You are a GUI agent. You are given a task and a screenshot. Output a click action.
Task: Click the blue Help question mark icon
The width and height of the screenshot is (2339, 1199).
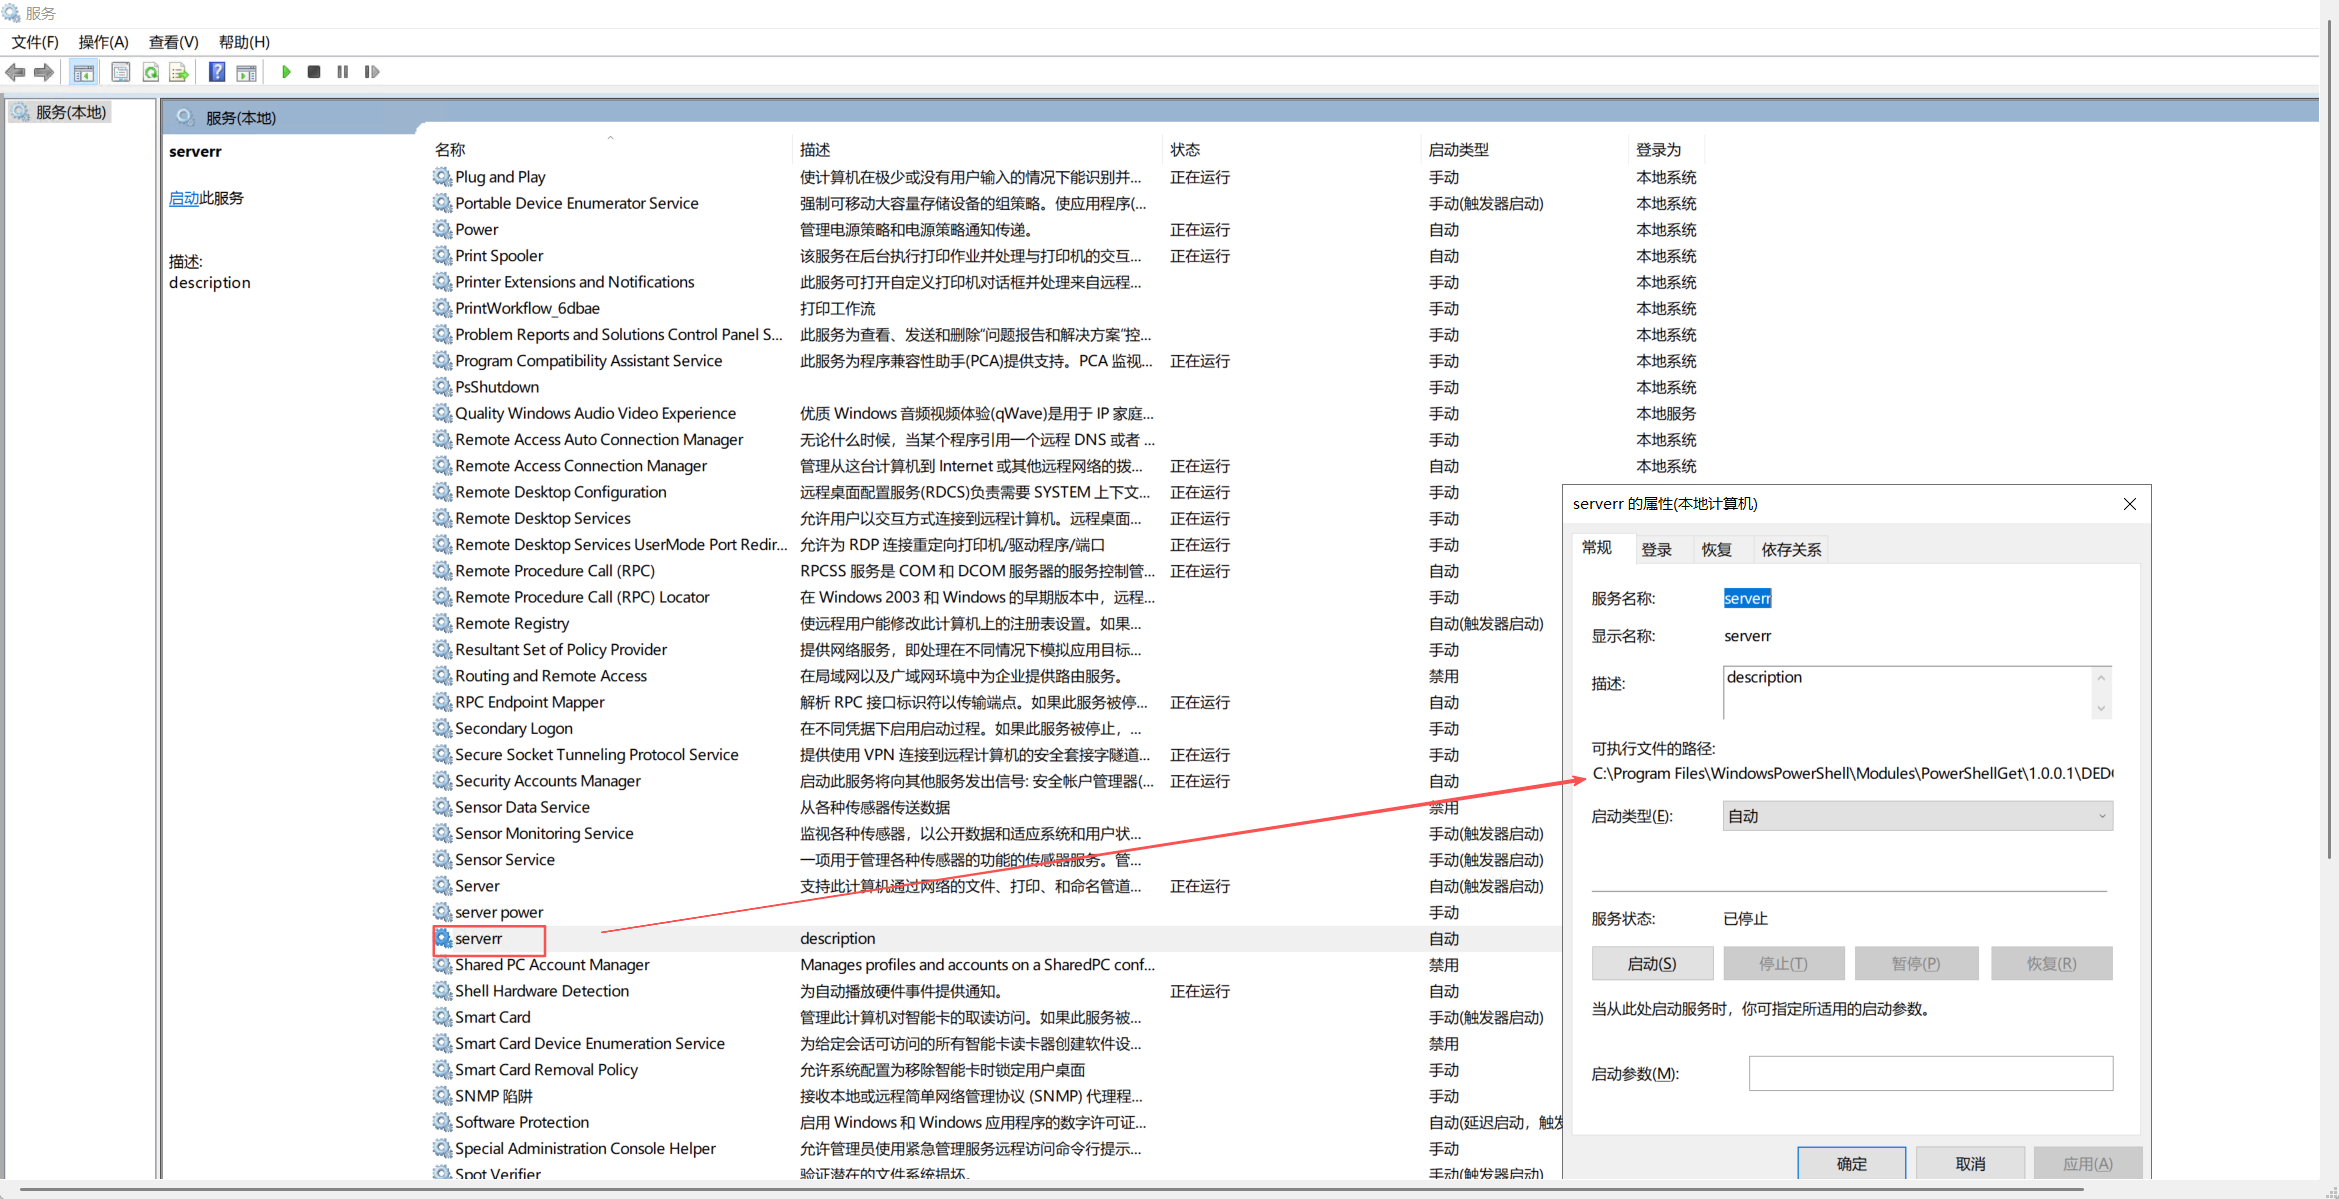coord(216,72)
